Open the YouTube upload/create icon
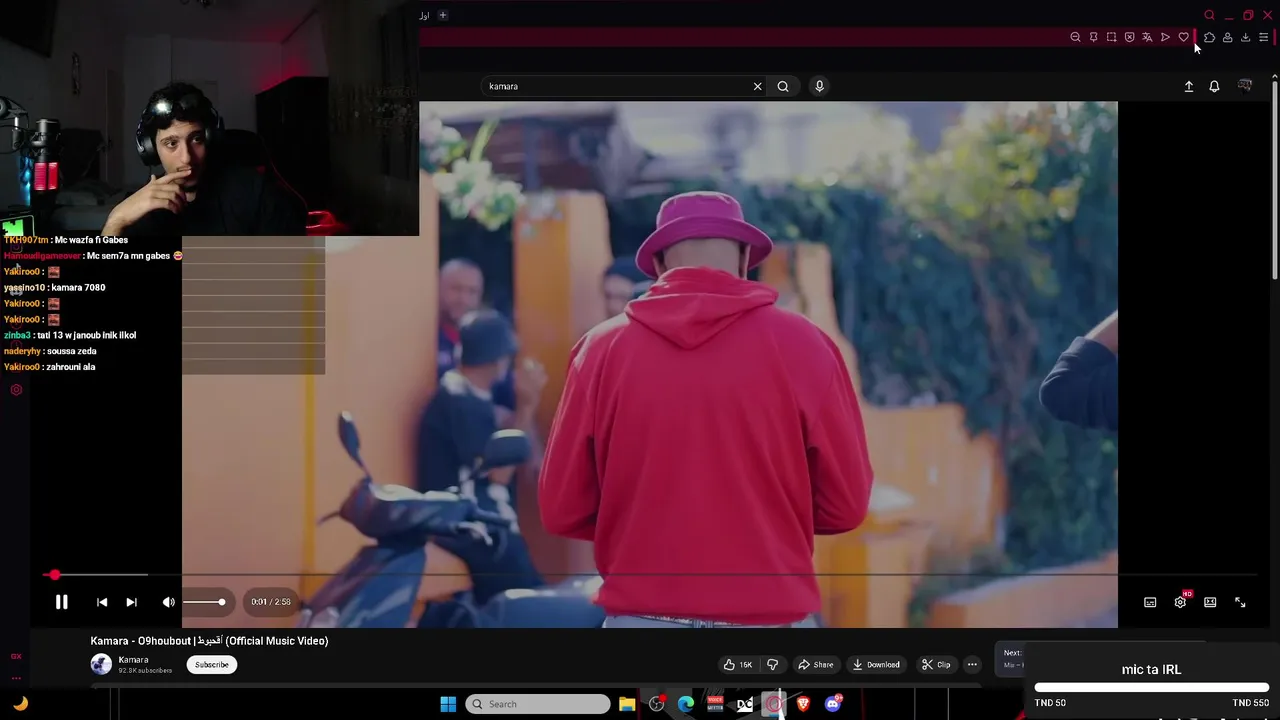The height and width of the screenshot is (720, 1280). (x=1189, y=86)
